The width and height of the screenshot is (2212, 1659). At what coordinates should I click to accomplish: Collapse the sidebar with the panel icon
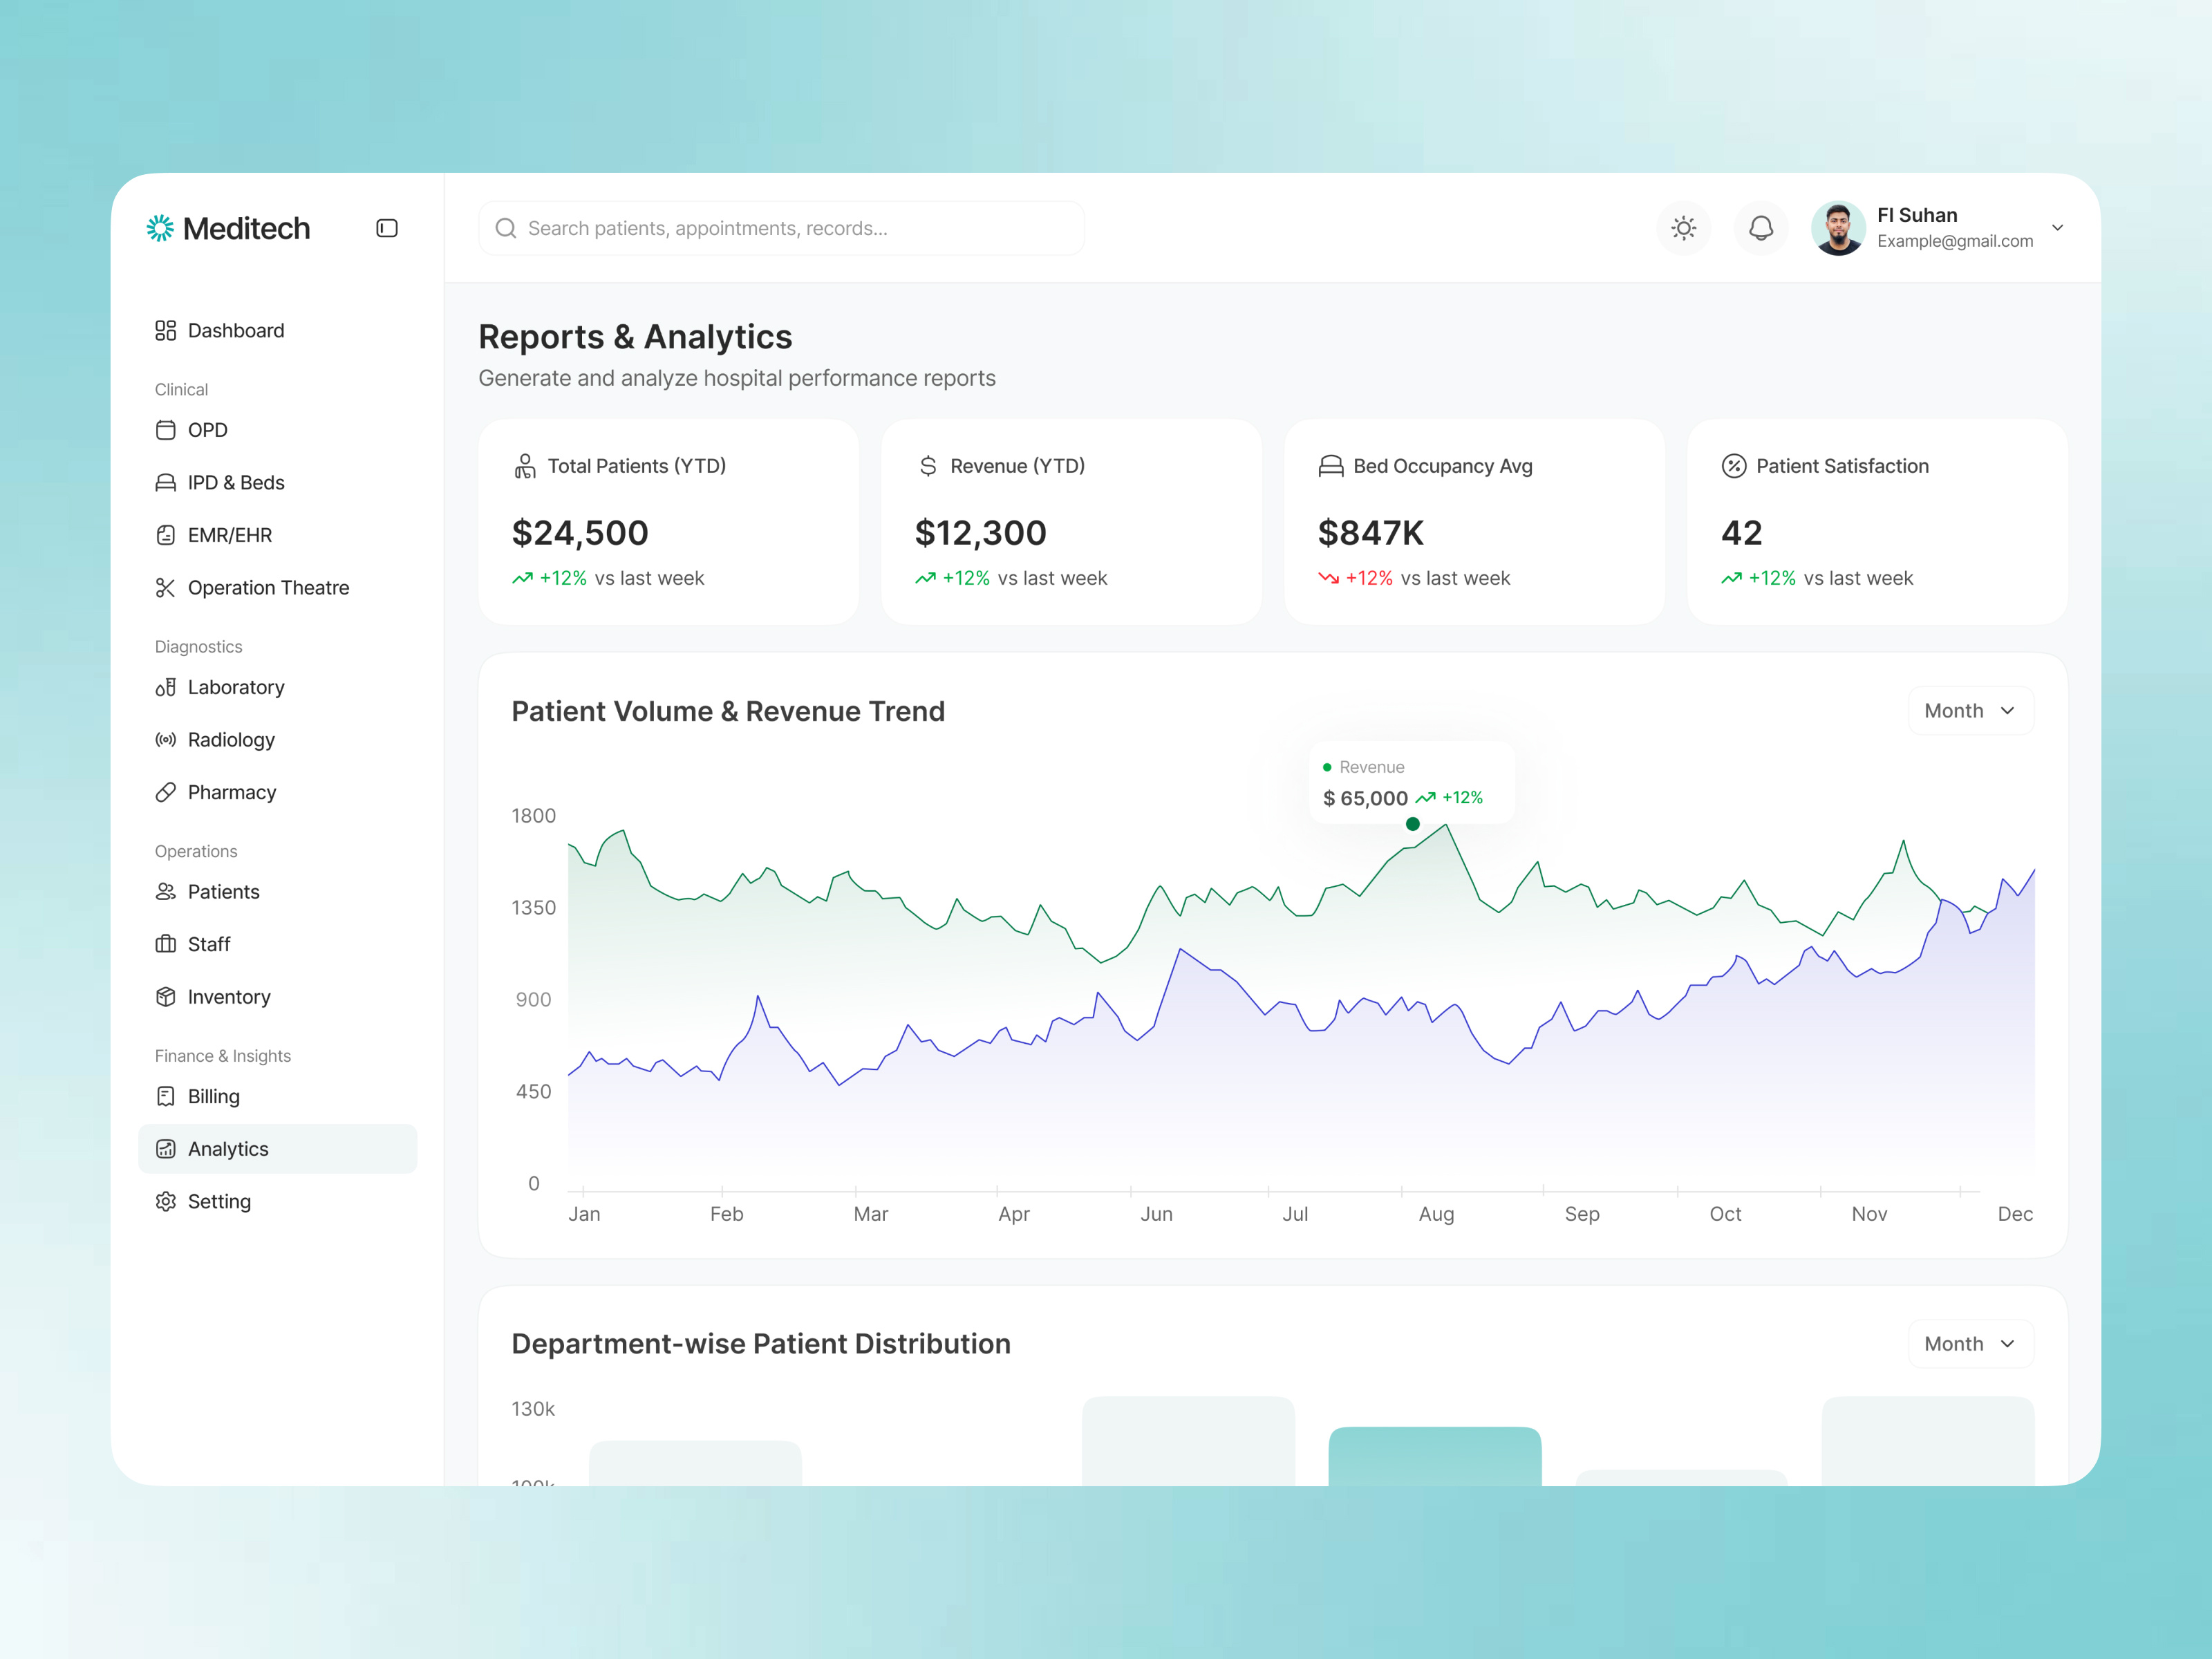click(387, 228)
